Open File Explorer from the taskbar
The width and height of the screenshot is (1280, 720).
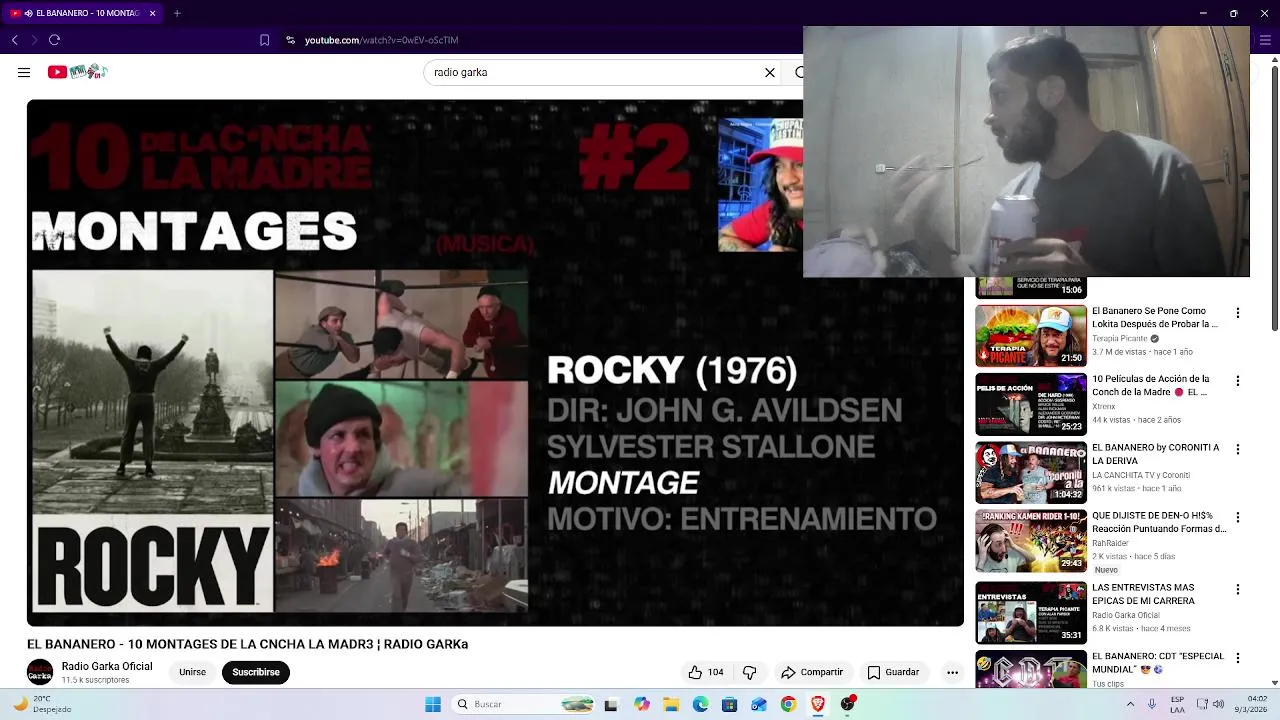pos(671,704)
